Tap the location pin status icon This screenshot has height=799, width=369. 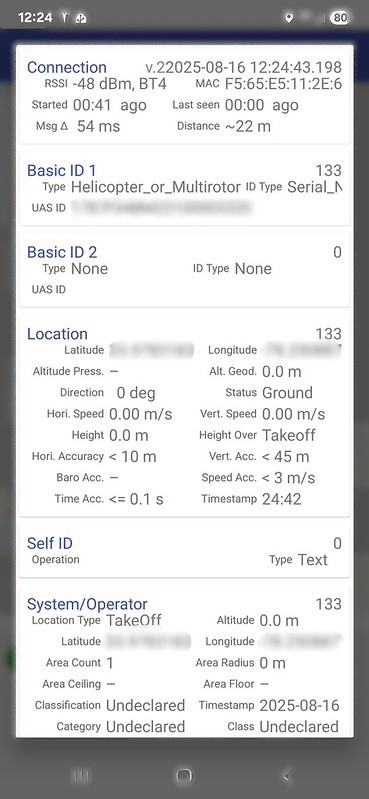pos(289,18)
